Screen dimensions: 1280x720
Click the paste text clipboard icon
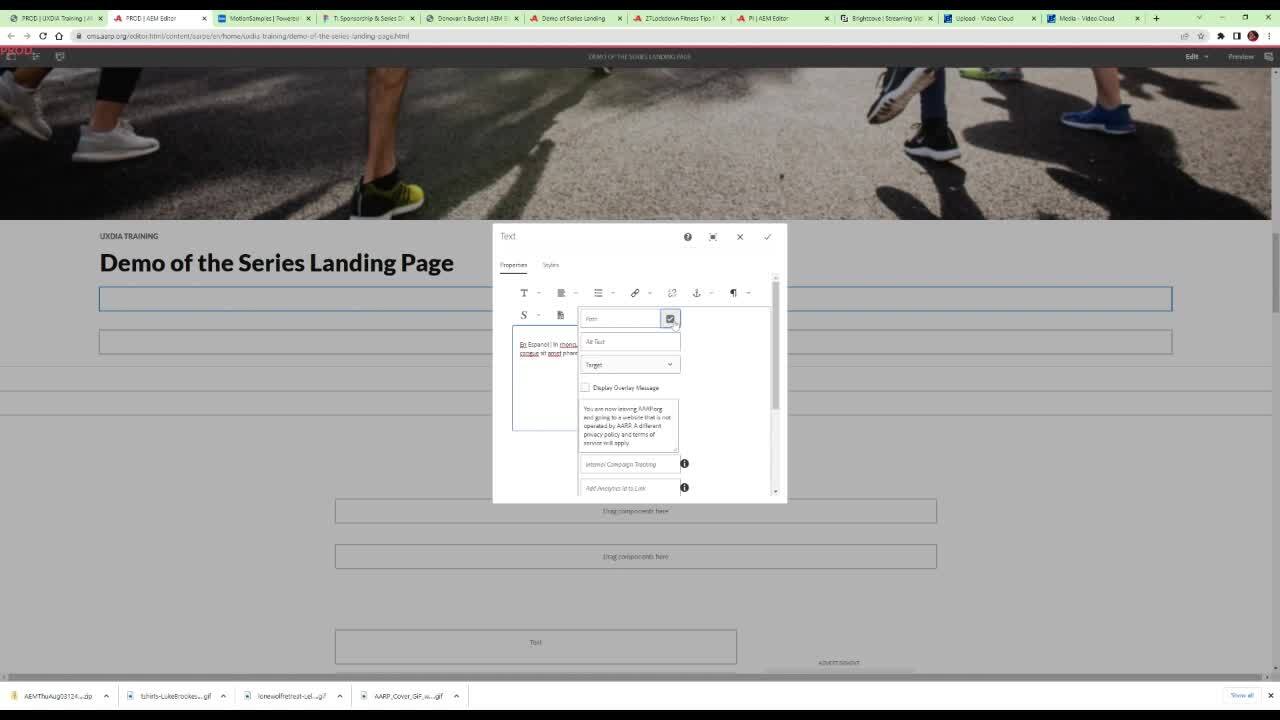click(560, 315)
